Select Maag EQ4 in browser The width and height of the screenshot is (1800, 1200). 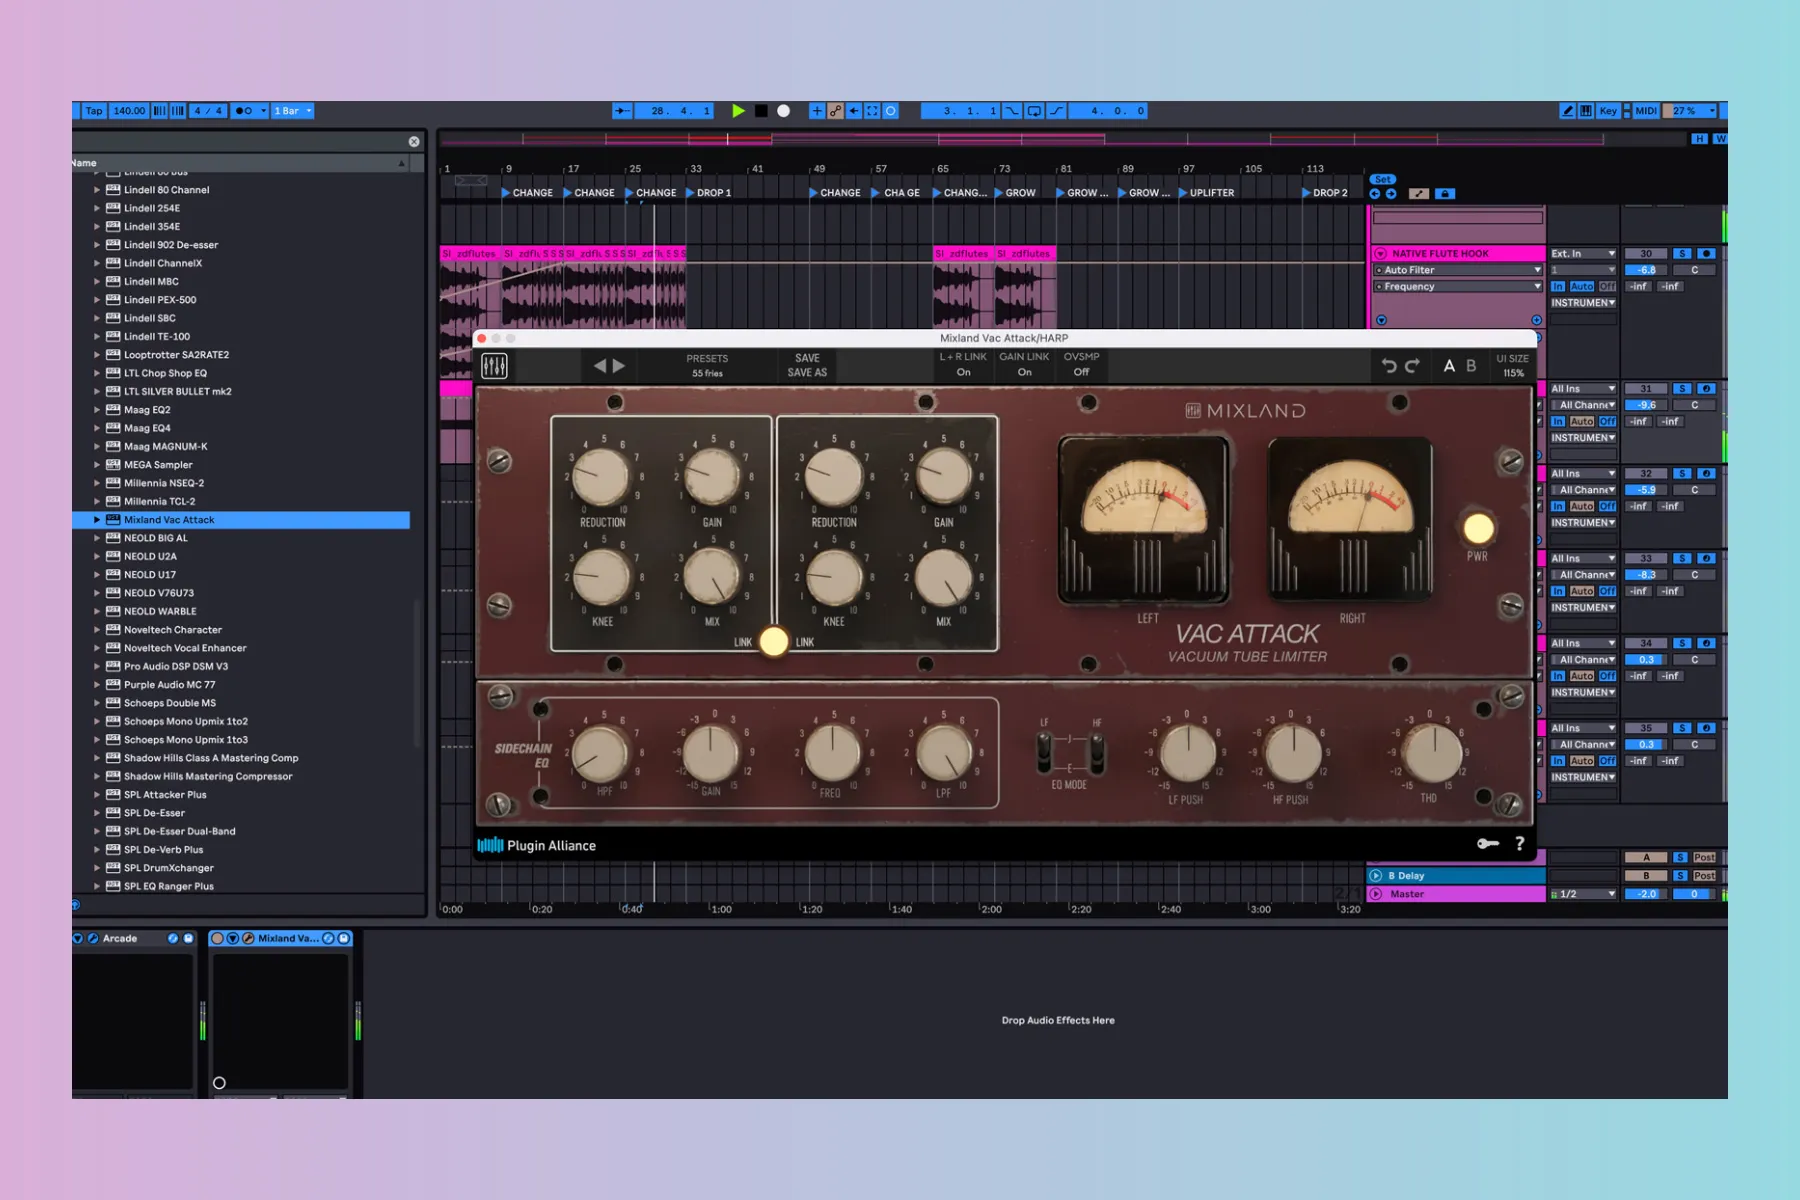(x=147, y=428)
